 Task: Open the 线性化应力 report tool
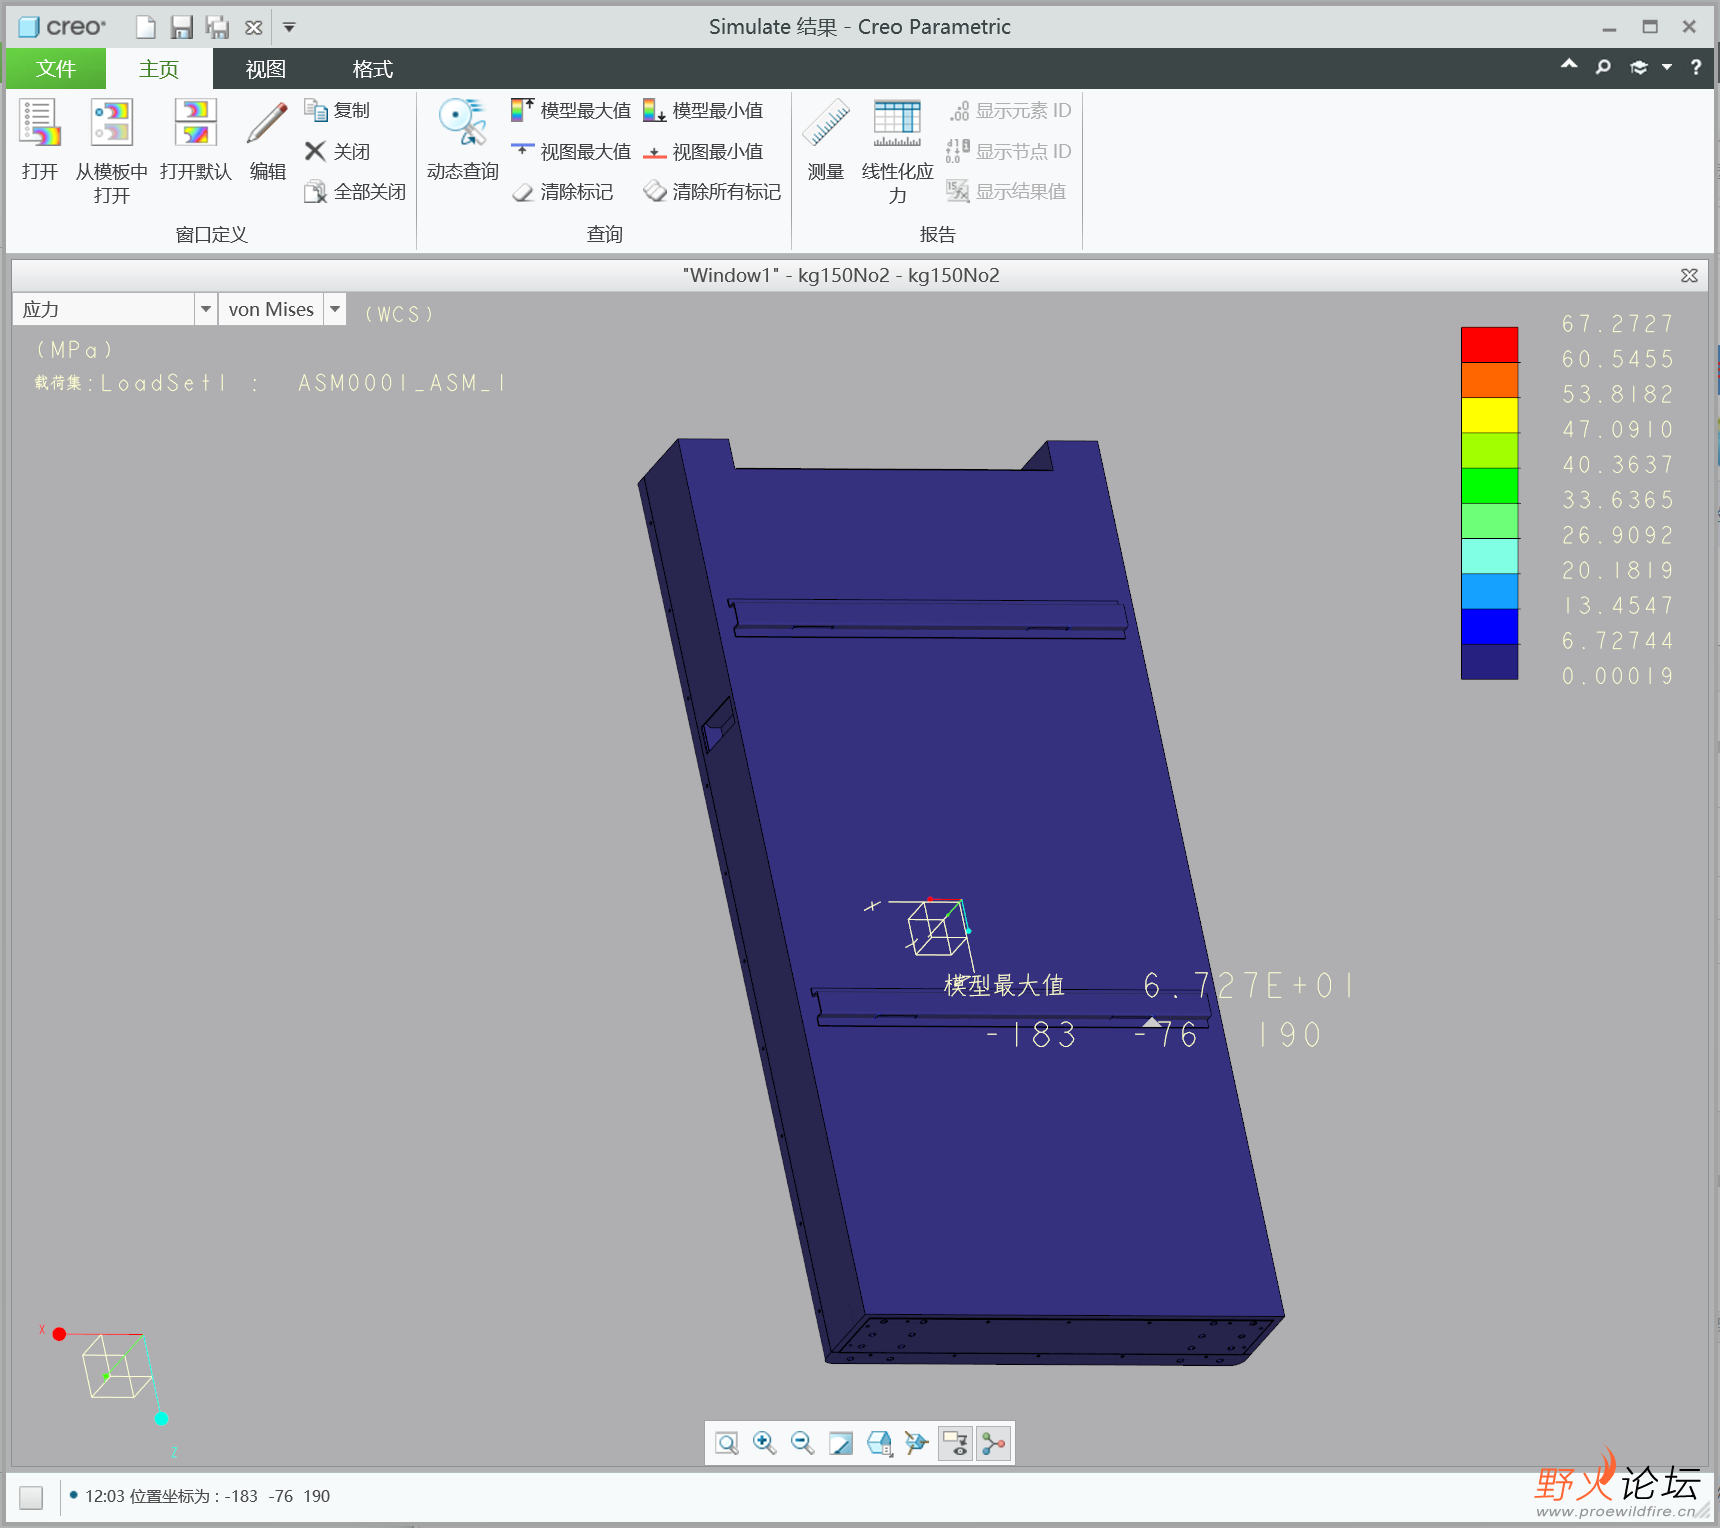[897, 151]
